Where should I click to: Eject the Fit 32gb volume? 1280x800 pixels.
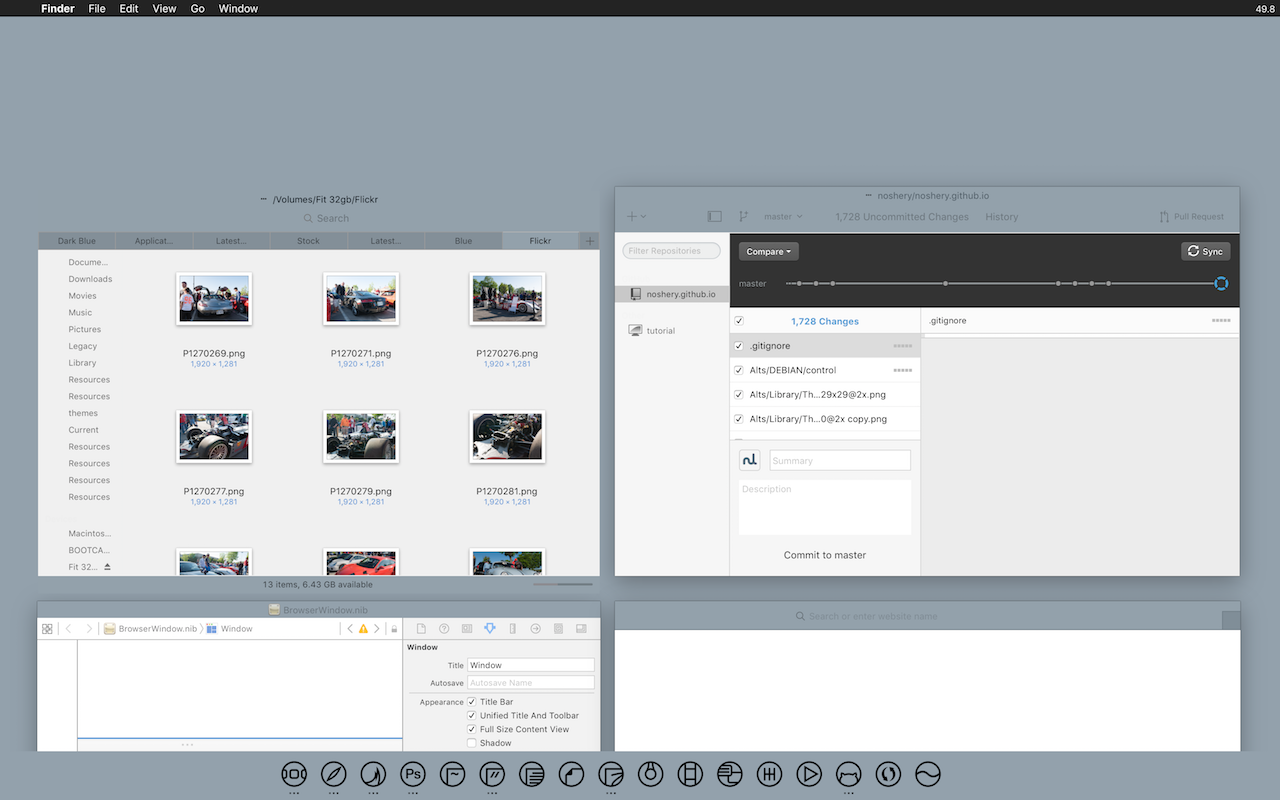(x=107, y=567)
